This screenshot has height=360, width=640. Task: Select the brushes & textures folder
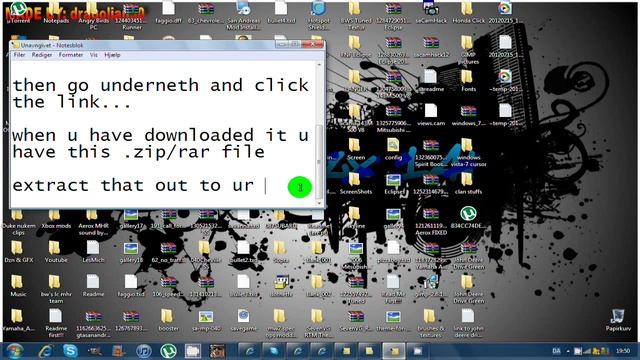[x=430, y=324]
